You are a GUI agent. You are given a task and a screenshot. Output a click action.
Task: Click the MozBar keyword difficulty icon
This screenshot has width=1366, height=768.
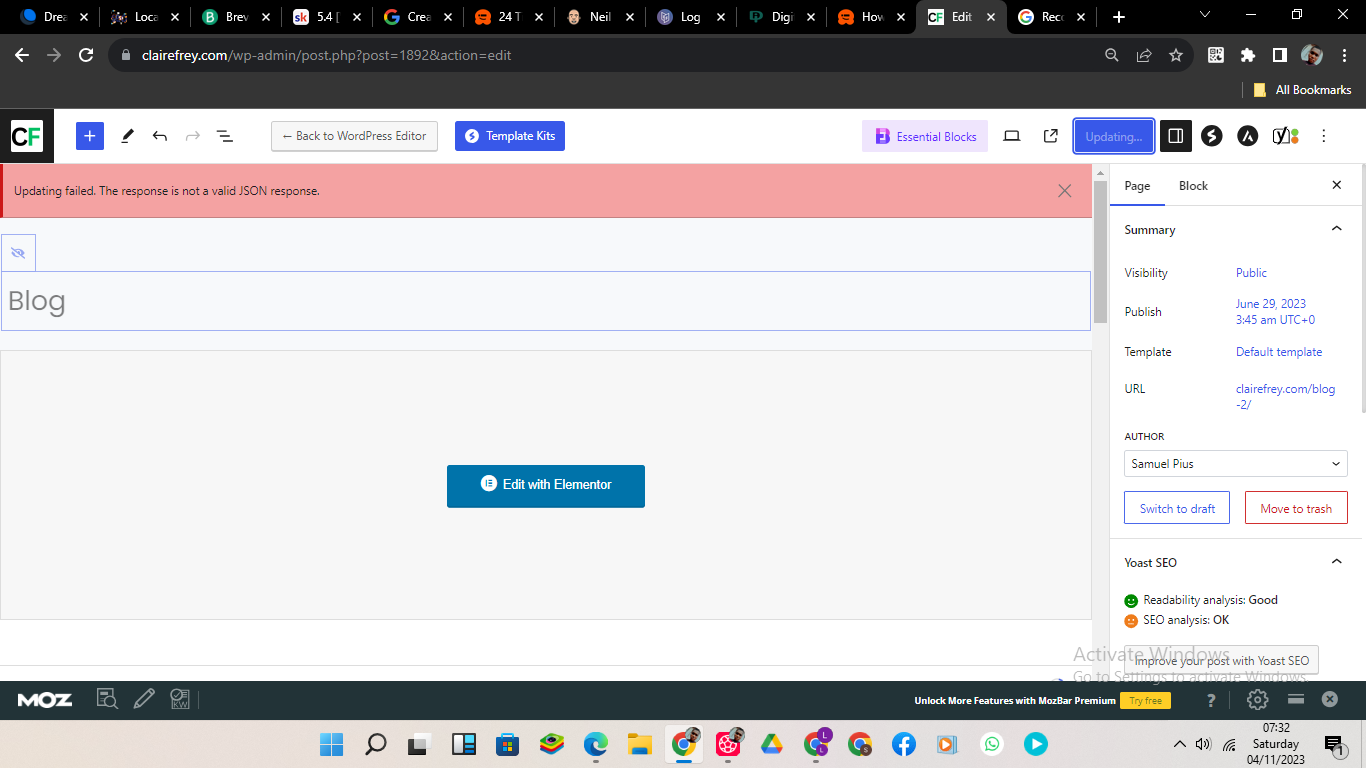(x=180, y=698)
